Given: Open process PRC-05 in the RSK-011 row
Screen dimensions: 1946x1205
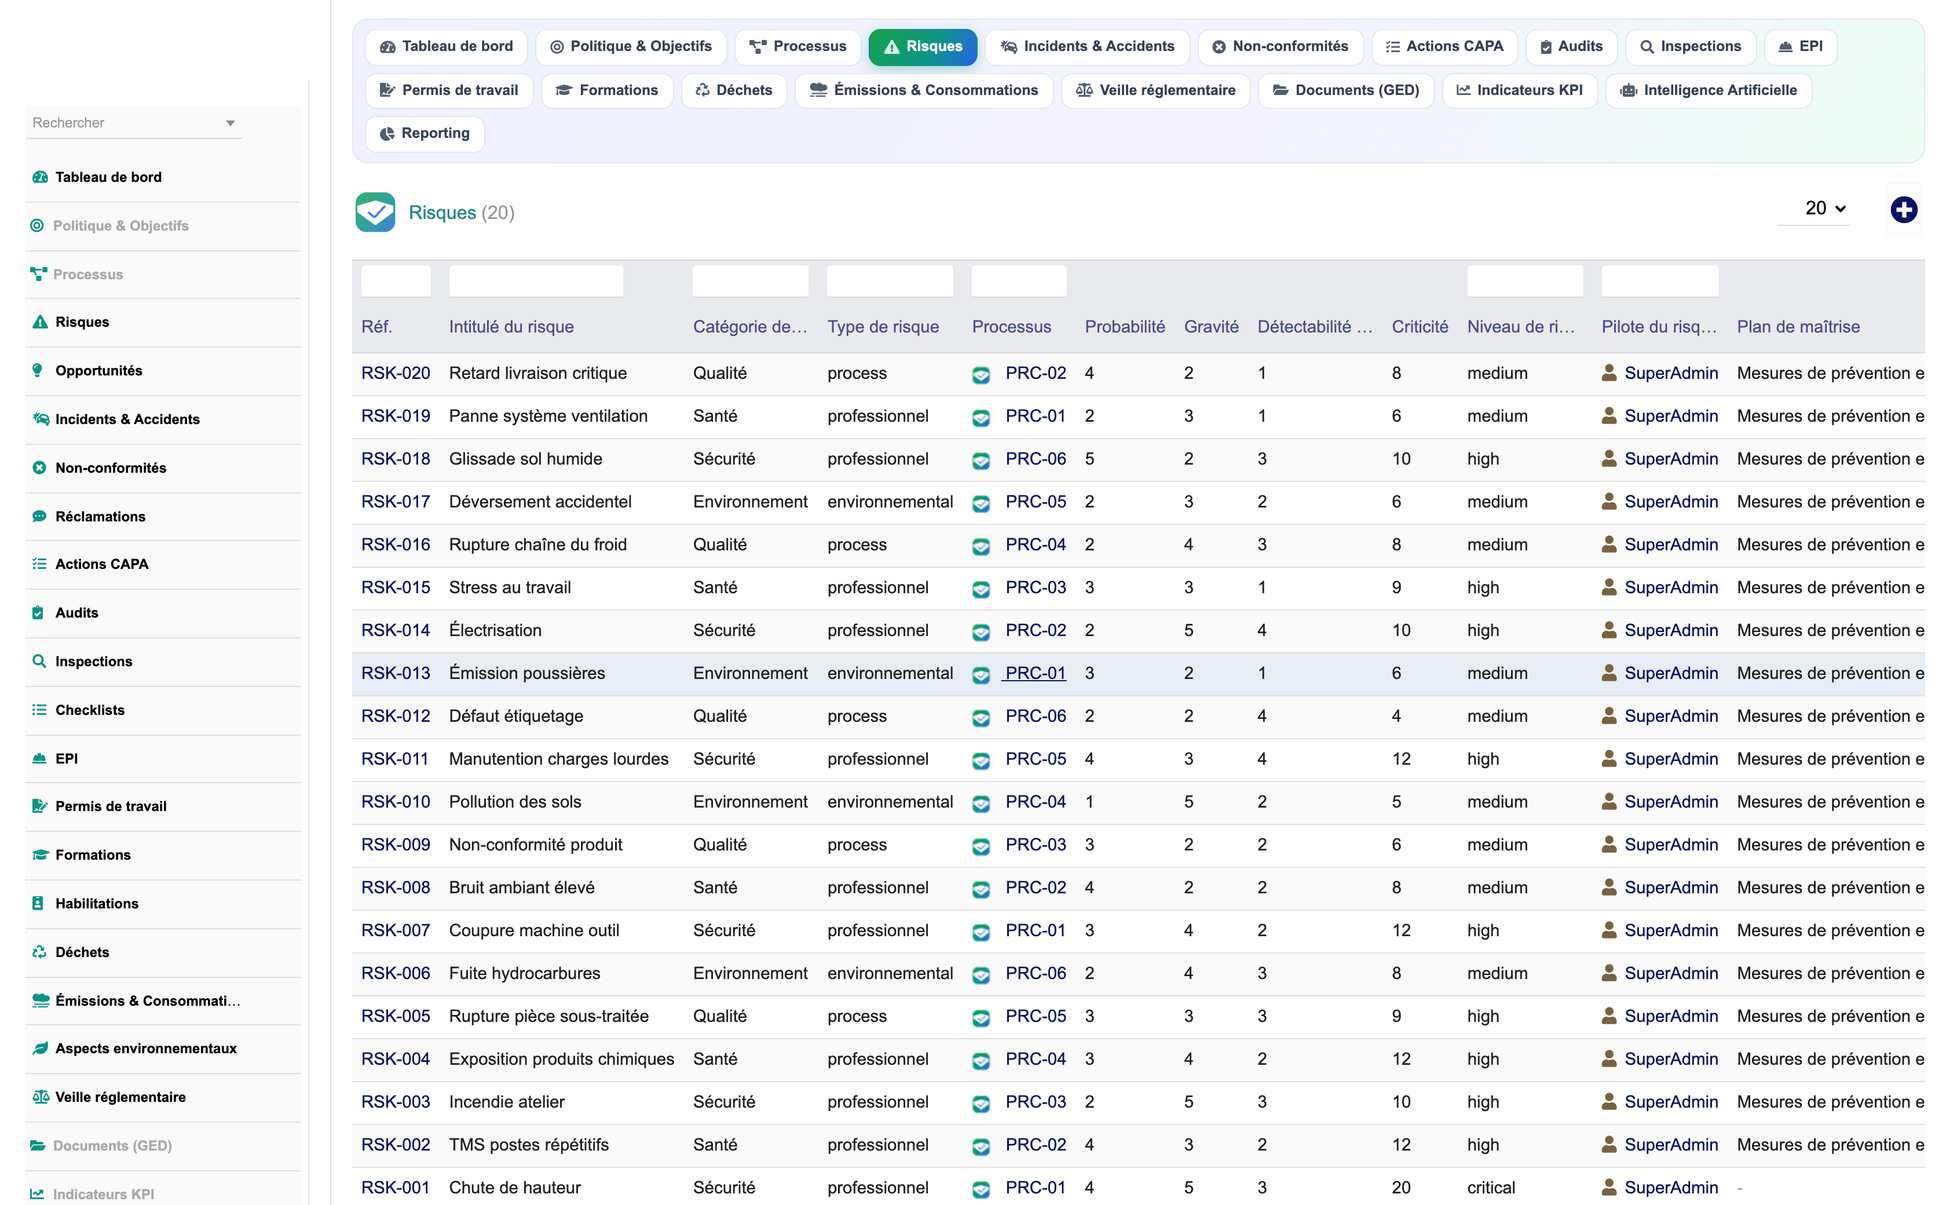Looking at the screenshot, I should 1036,759.
